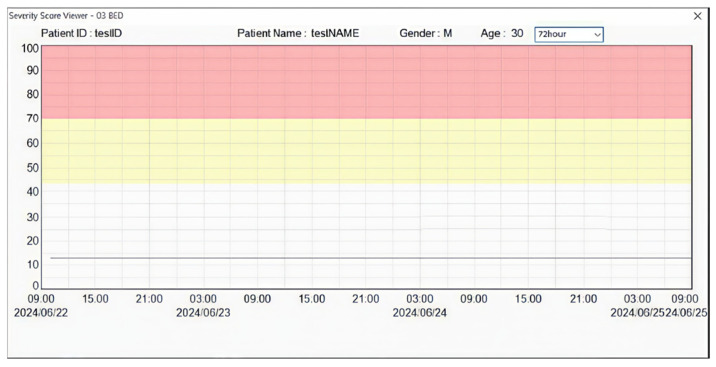
Task: Click the 2024/06/22 date label
Action: [41, 313]
